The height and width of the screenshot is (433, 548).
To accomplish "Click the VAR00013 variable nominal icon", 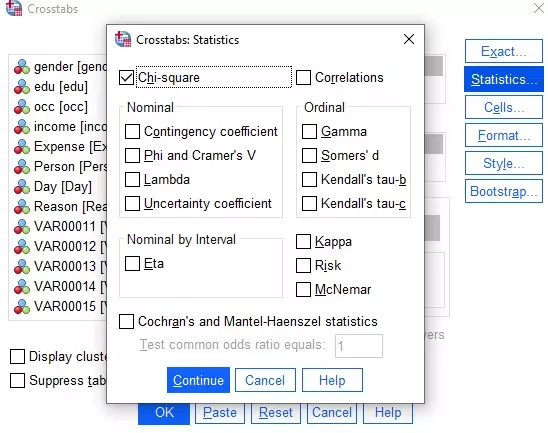I will click(x=22, y=266).
